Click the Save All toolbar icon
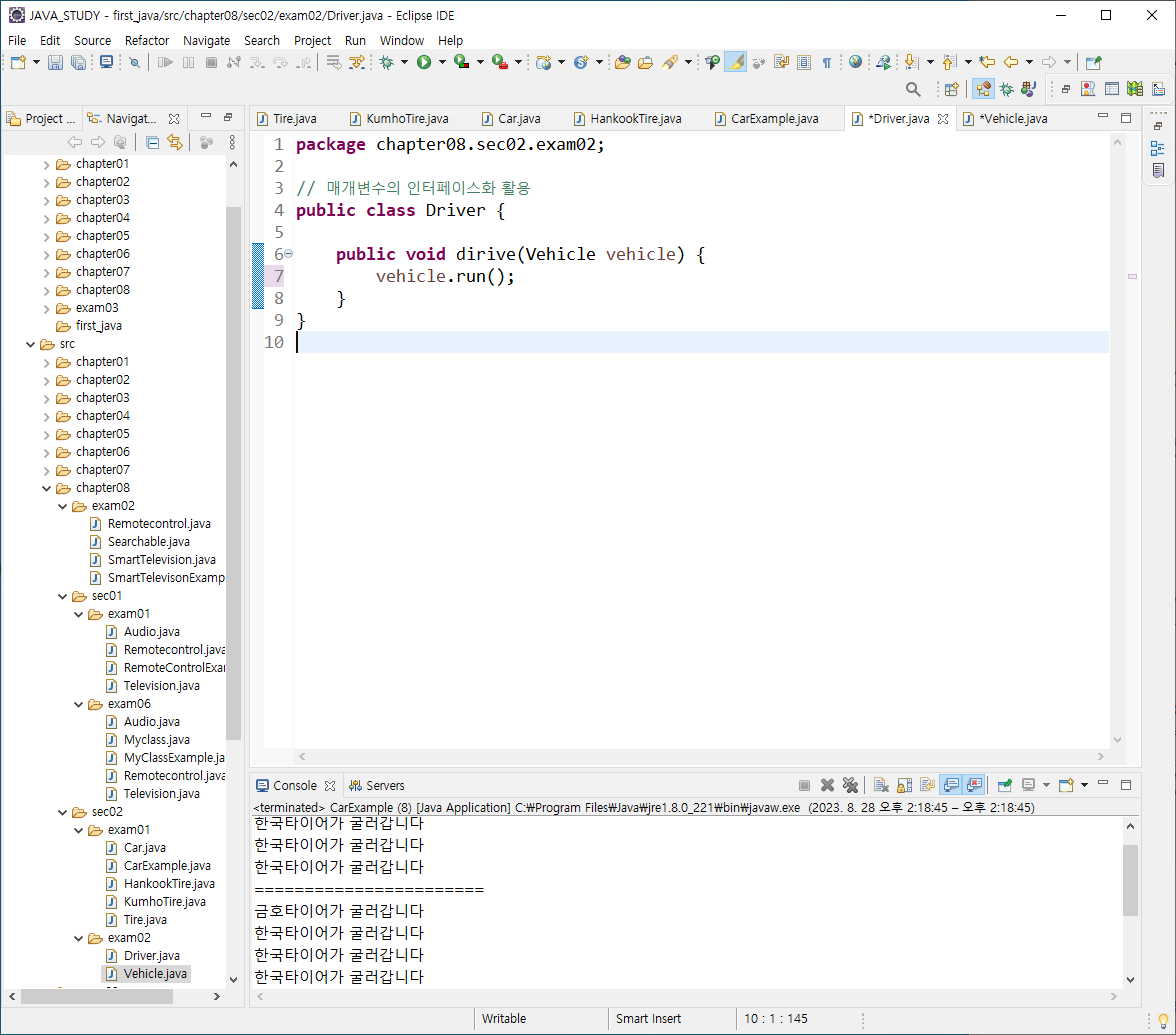 pos(78,62)
